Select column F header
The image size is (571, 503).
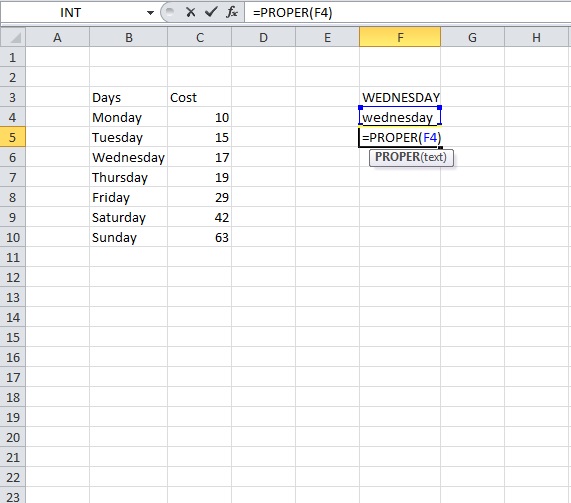pyautogui.click(x=400, y=37)
